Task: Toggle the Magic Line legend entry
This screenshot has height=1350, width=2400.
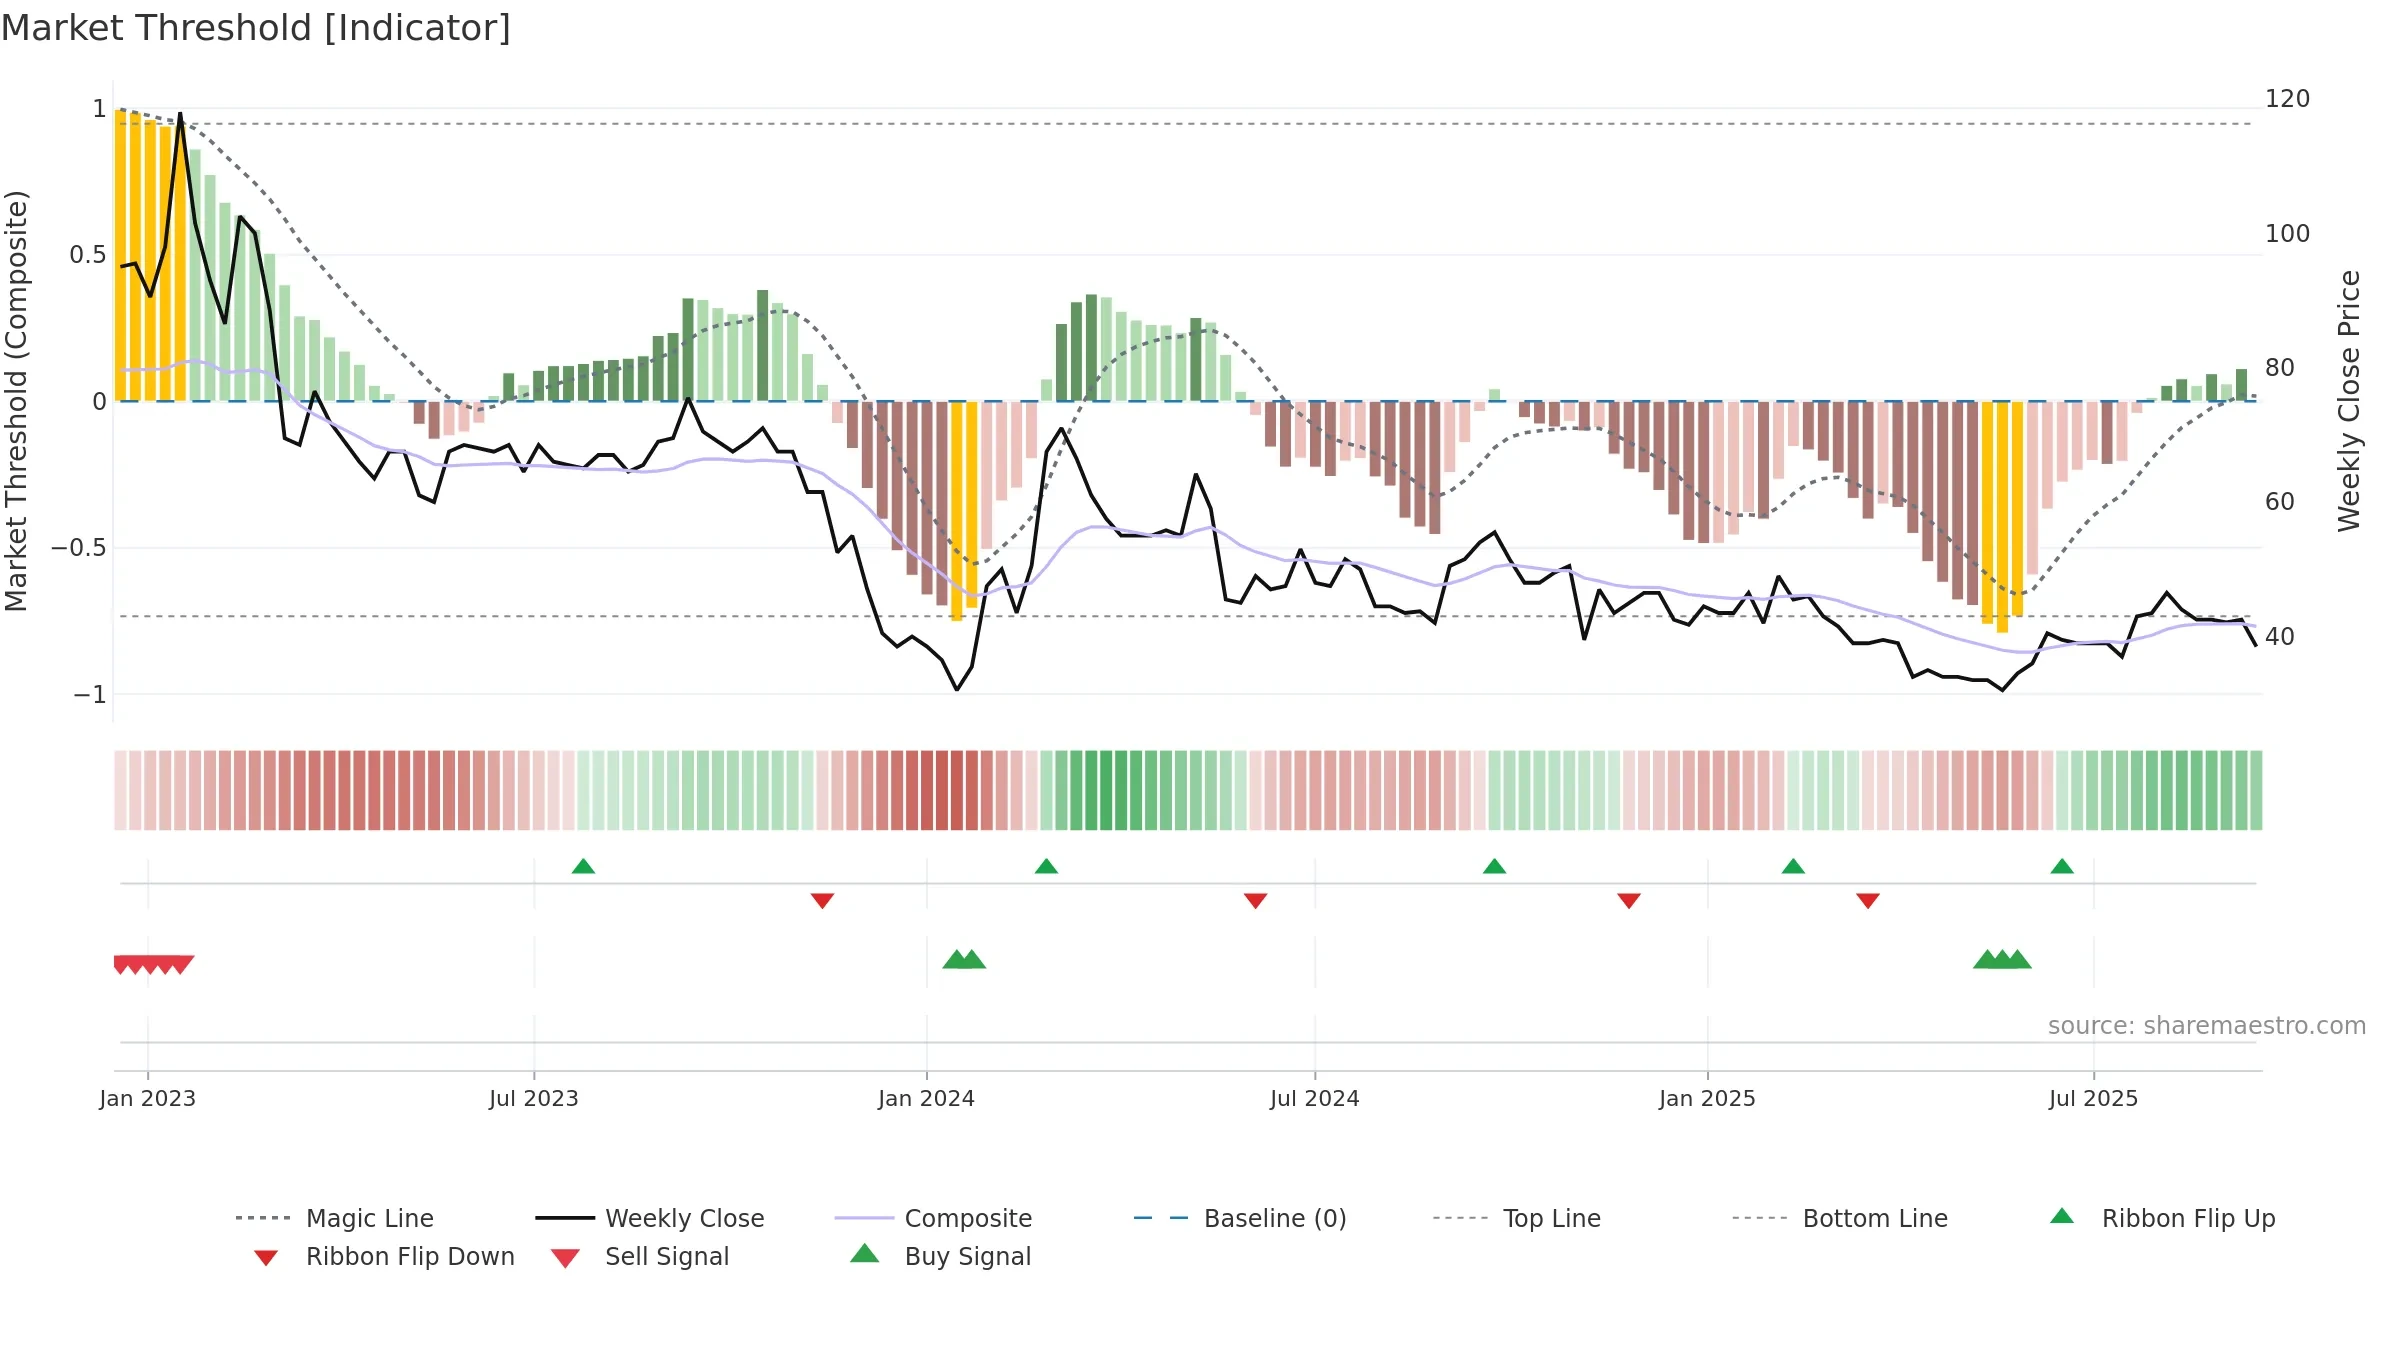Action: coord(334,1218)
